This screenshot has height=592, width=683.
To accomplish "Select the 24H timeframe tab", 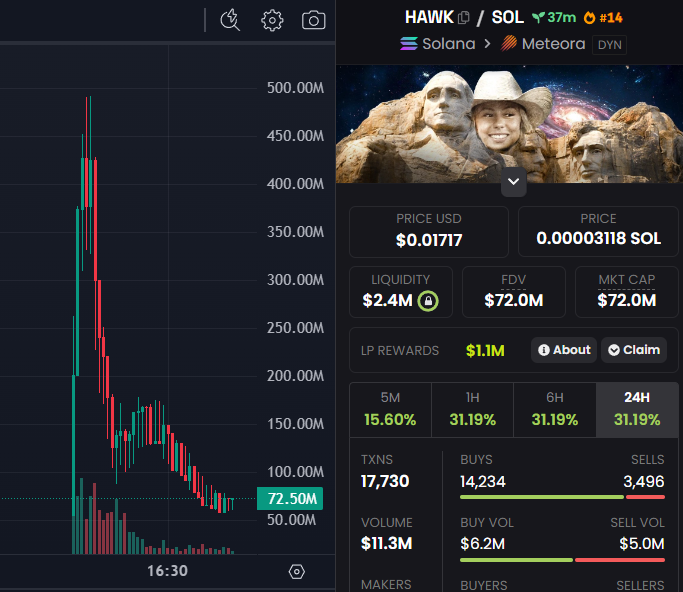I will [x=637, y=409].
